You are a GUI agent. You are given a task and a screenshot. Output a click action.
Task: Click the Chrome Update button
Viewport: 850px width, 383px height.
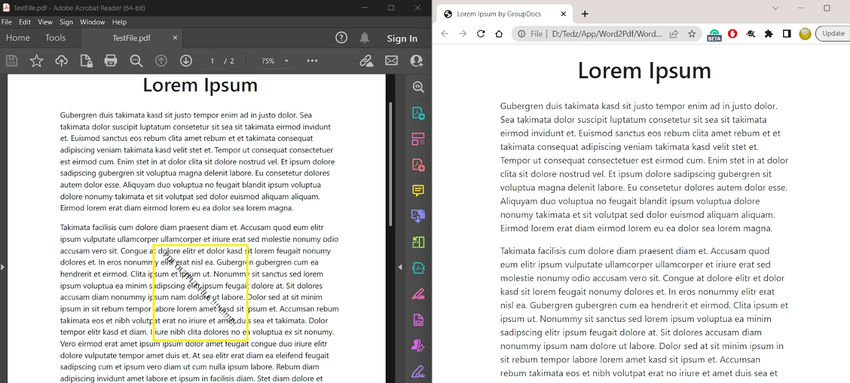834,34
